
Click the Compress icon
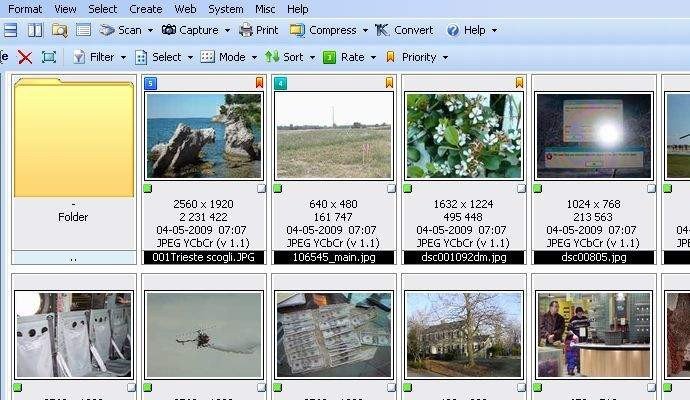pyautogui.click(x=297, y=30)
